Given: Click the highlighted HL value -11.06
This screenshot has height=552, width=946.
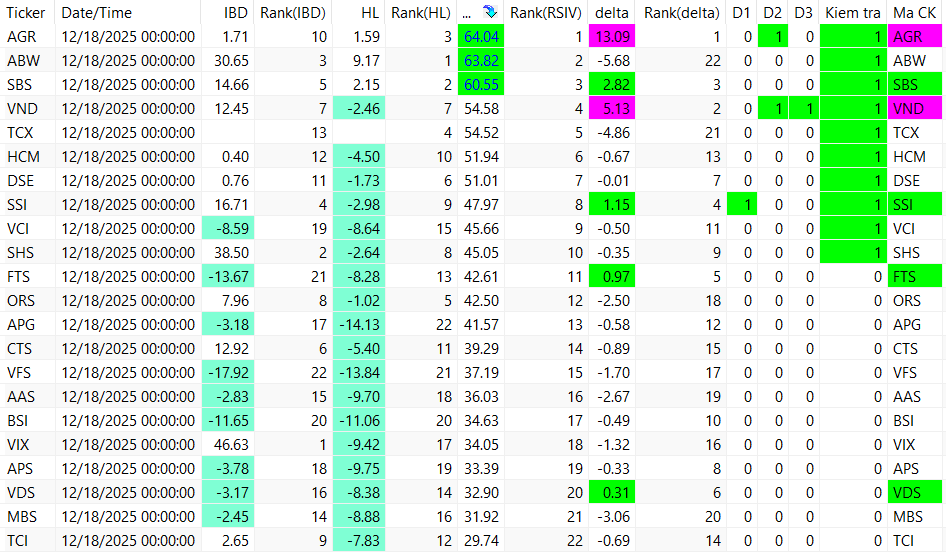Looking at the screenshot, I should [359, 420].
